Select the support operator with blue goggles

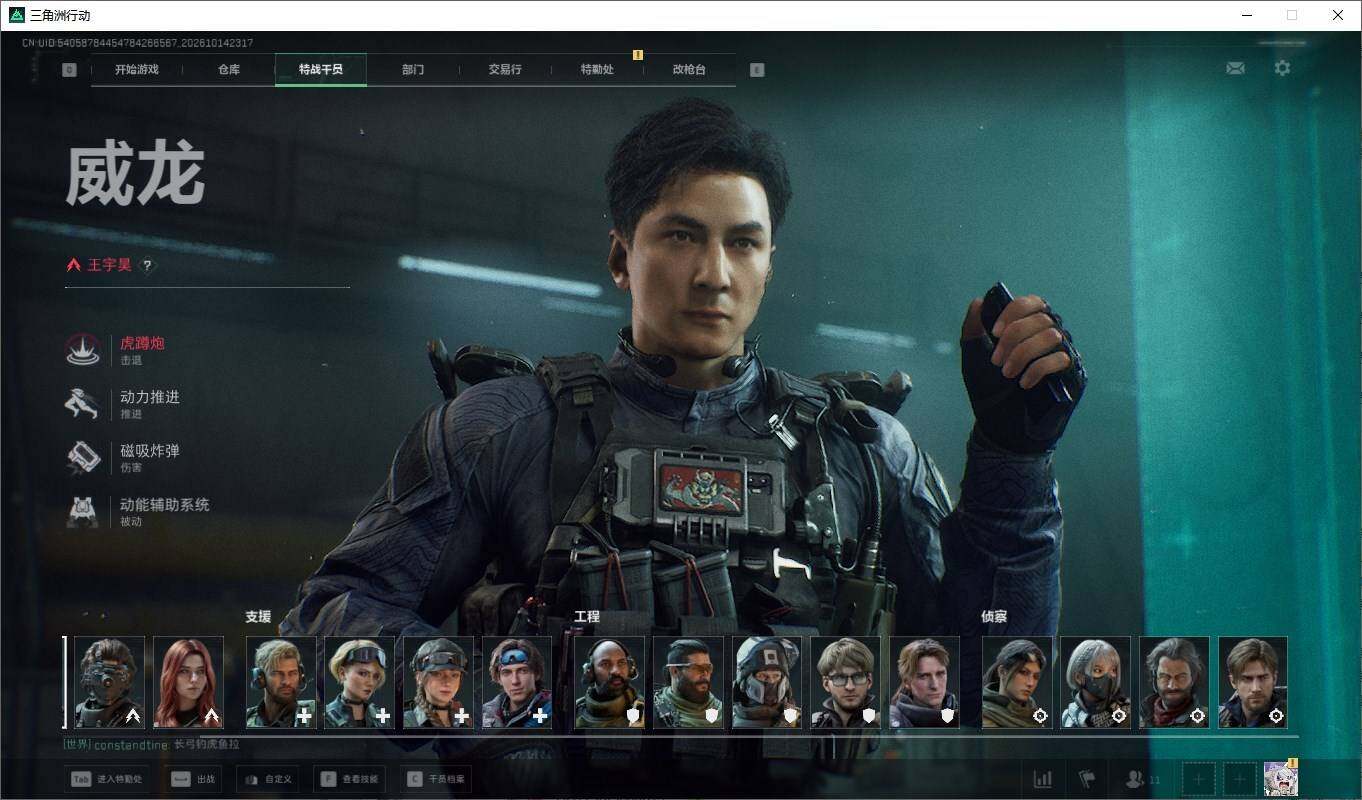pyautogui.click(x=517, y=682)
